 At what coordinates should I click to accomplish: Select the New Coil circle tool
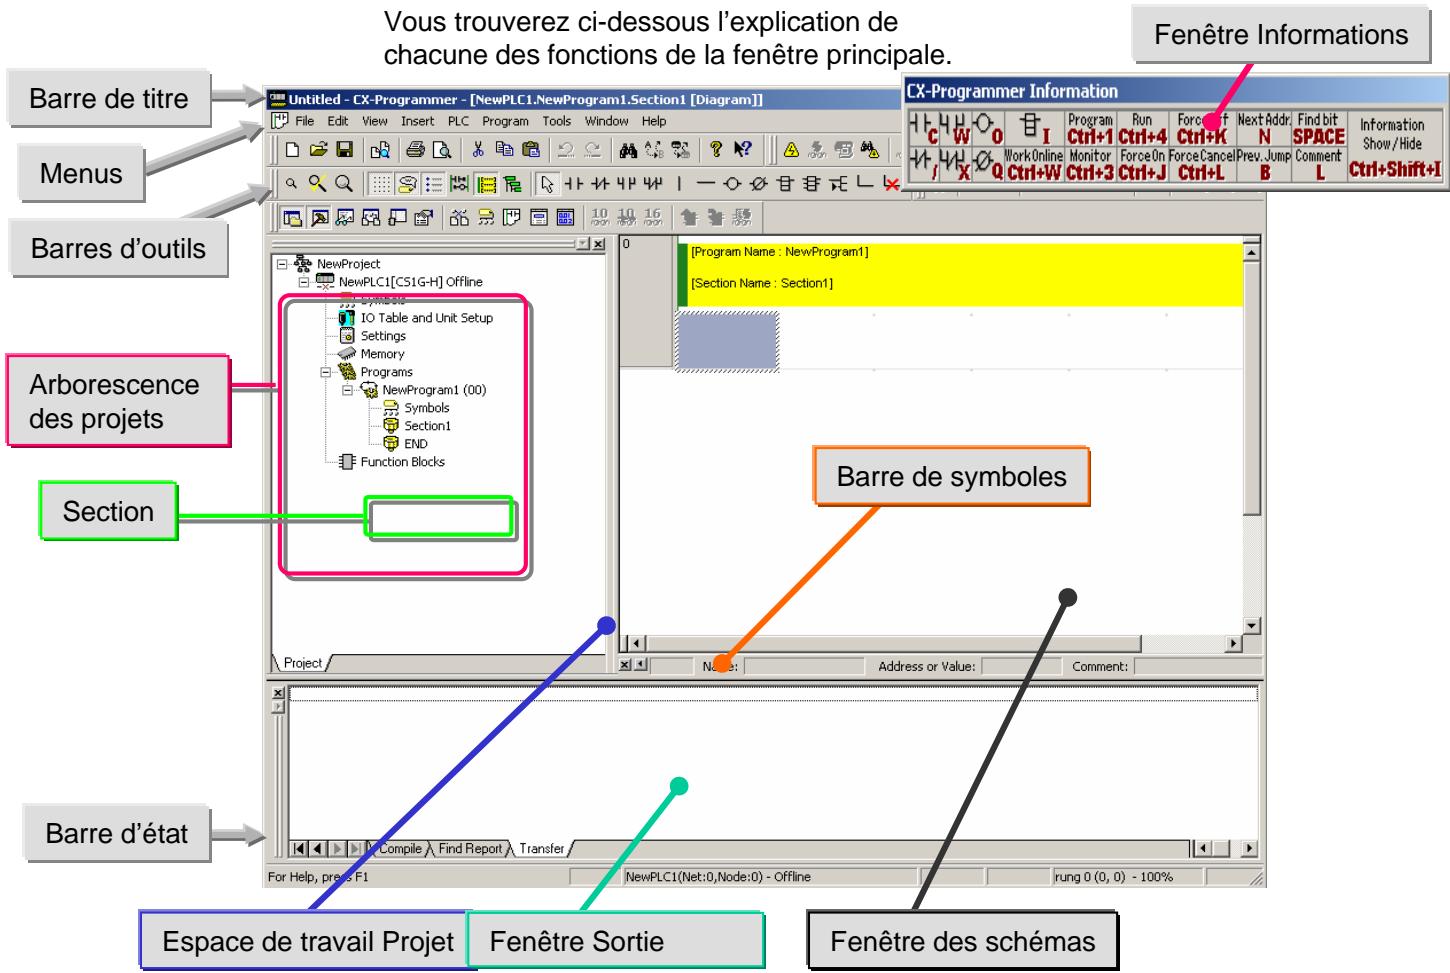click(x=732, y=183)
